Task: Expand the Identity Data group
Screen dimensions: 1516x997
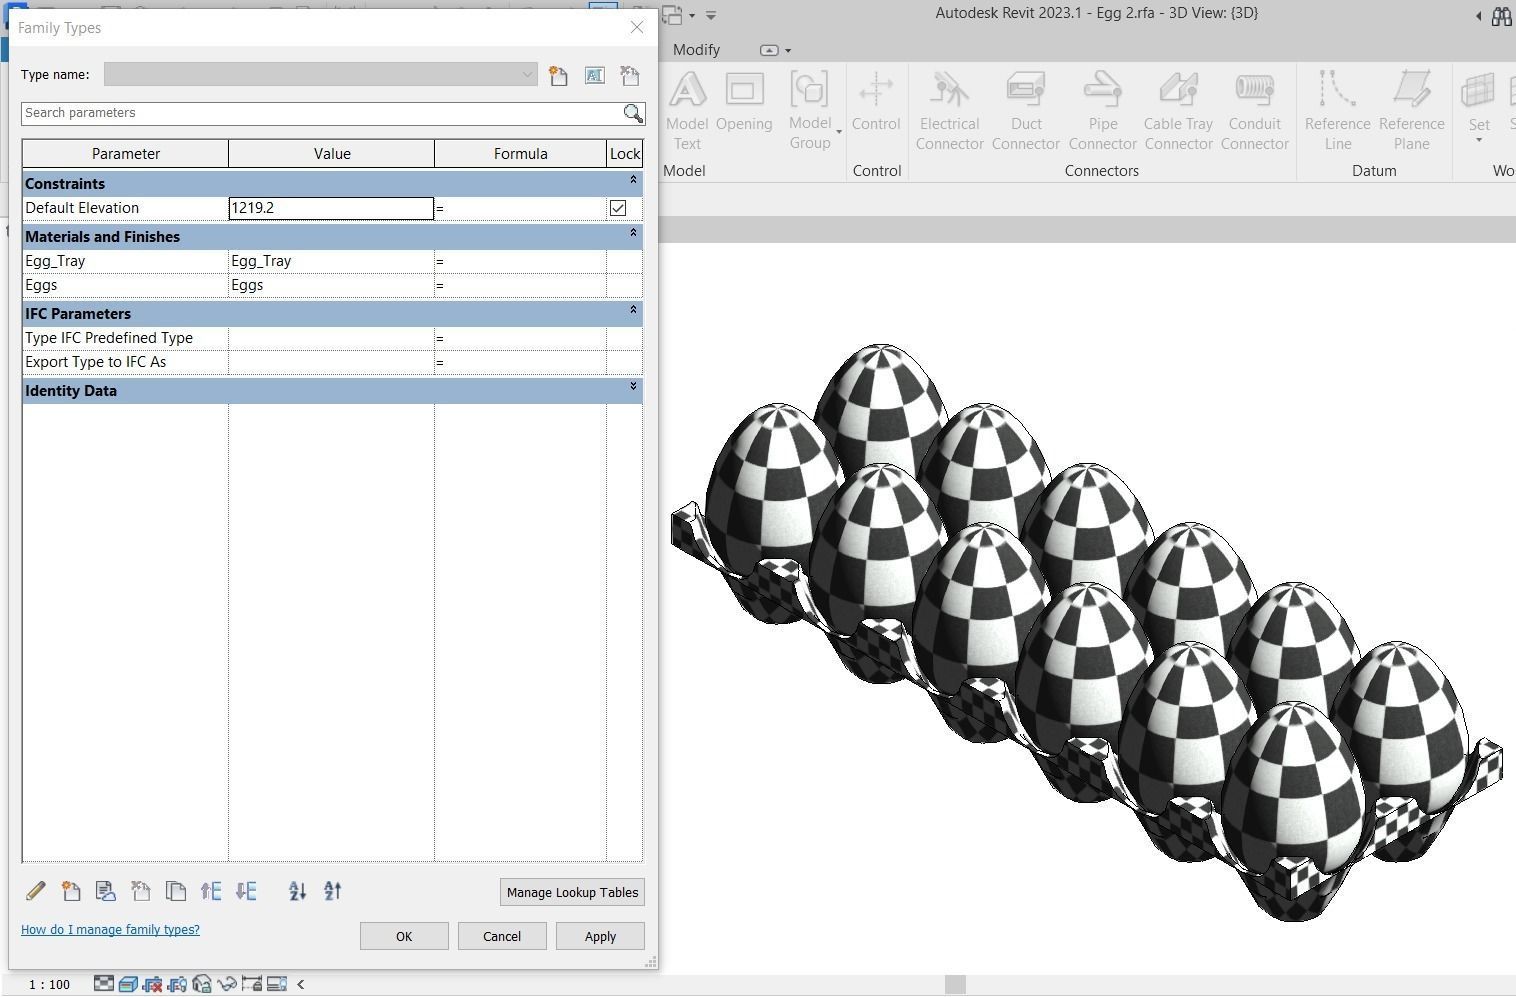Action: 633,387
